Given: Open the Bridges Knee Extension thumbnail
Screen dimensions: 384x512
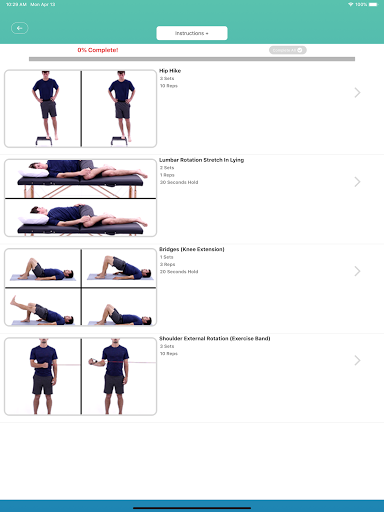Looking at the screenshot, I should (x=80, y=287).
